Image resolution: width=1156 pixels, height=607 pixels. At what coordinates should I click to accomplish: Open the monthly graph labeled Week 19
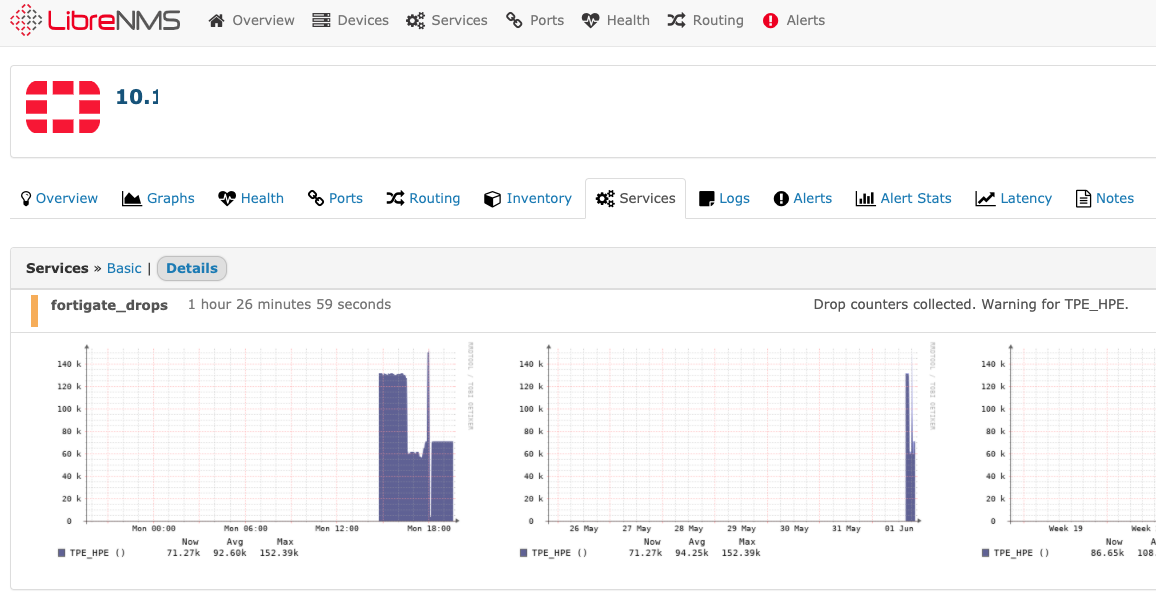click(1066, 450)
